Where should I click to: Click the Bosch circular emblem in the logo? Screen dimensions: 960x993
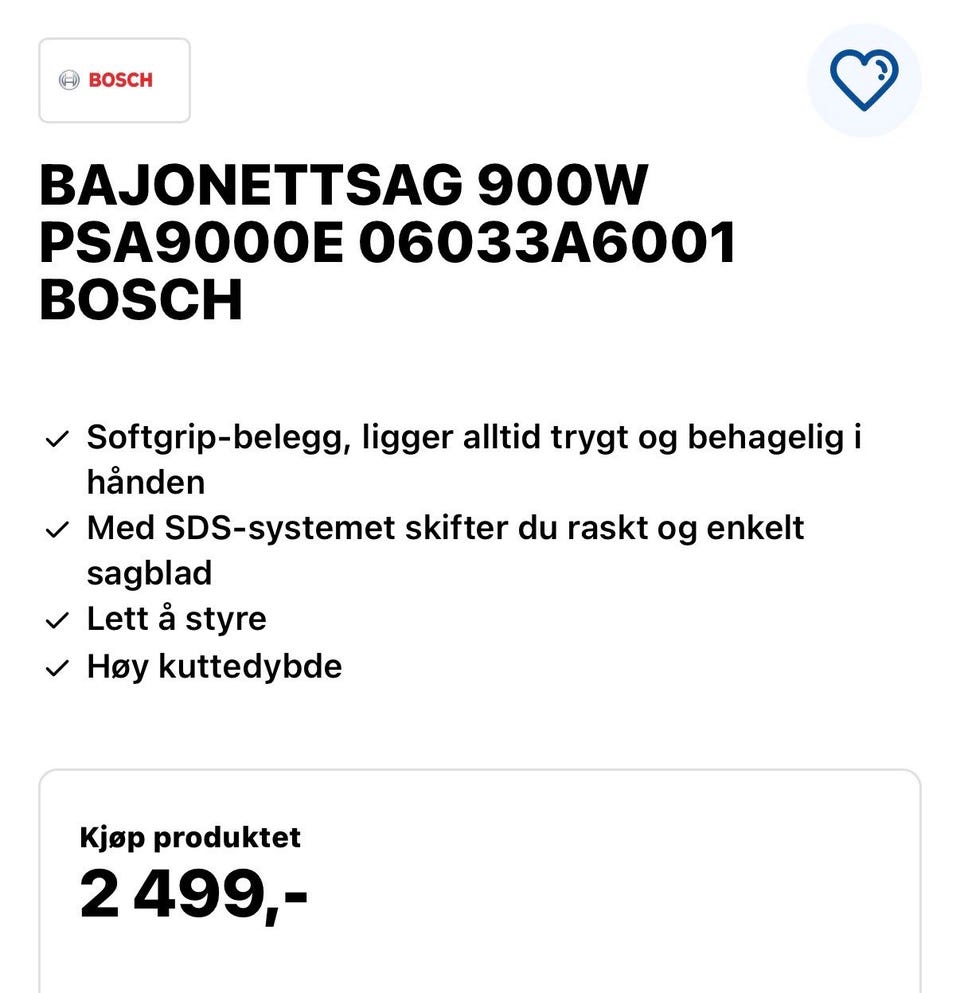coord(69,80)
